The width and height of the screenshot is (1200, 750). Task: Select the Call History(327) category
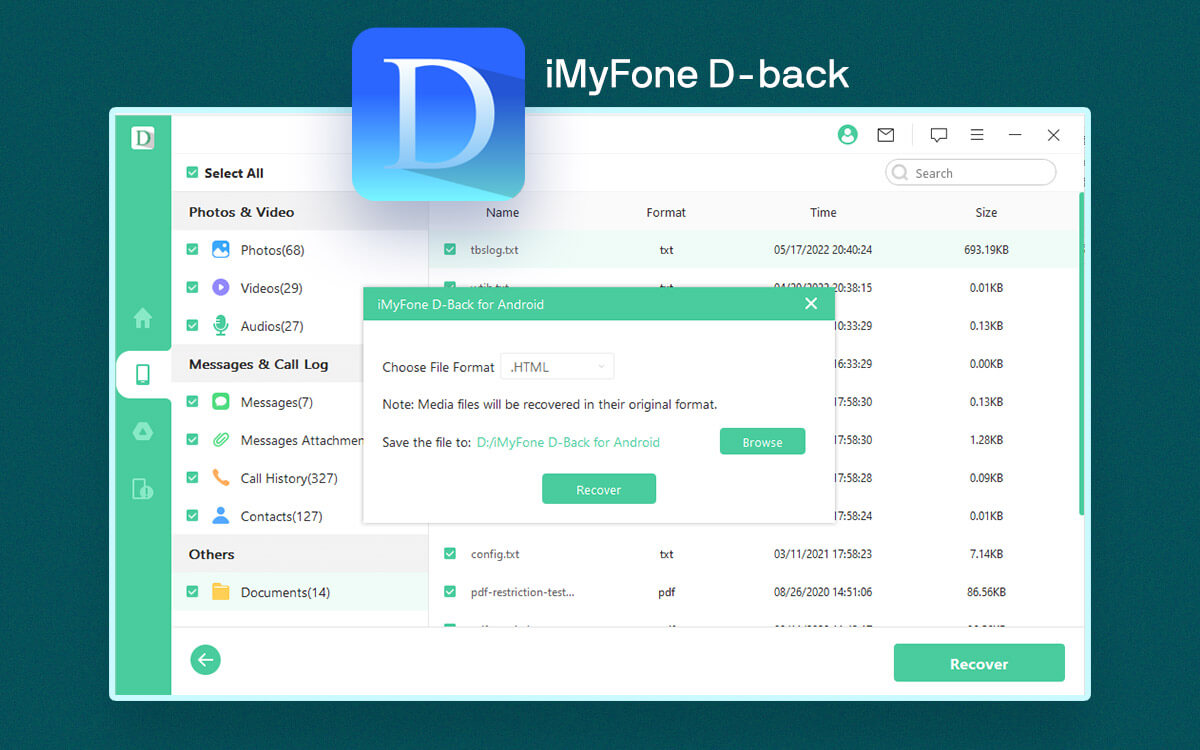tap(289, 478)
